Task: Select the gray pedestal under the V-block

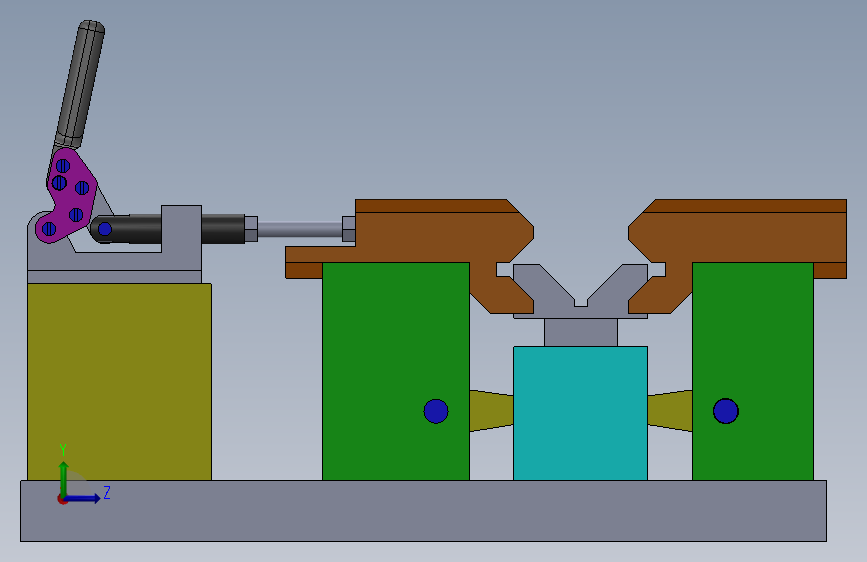Action: 581,332
